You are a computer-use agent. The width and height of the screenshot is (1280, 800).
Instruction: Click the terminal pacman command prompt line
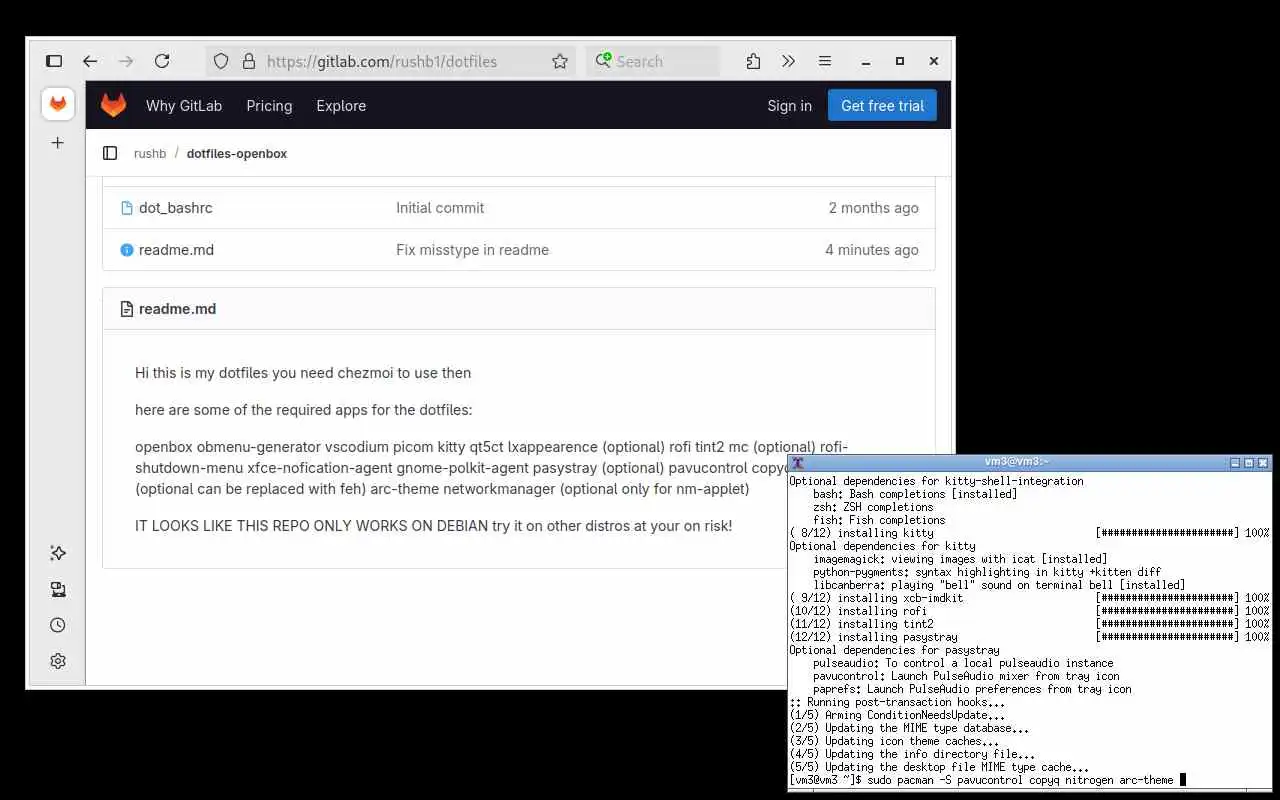987,780
